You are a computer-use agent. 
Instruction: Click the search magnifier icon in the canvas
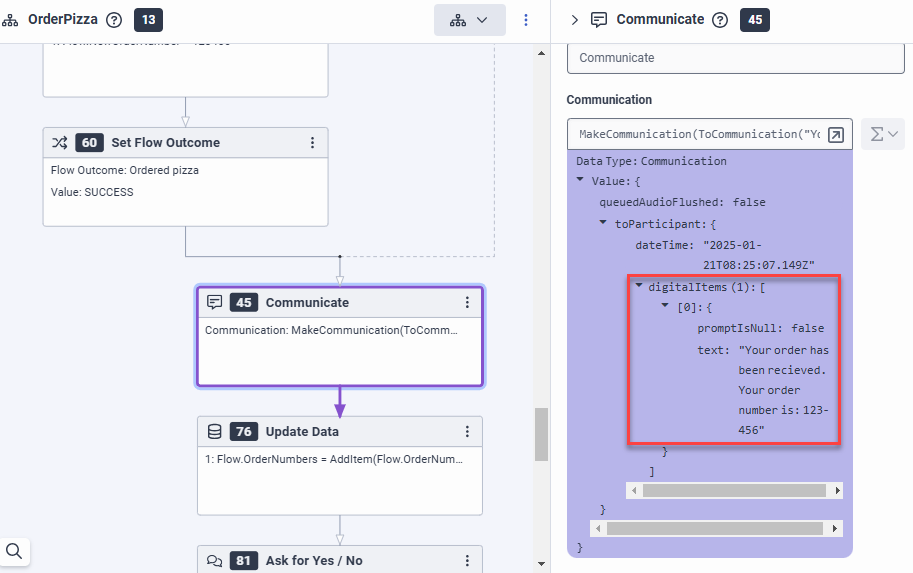[x=15, y=551]
